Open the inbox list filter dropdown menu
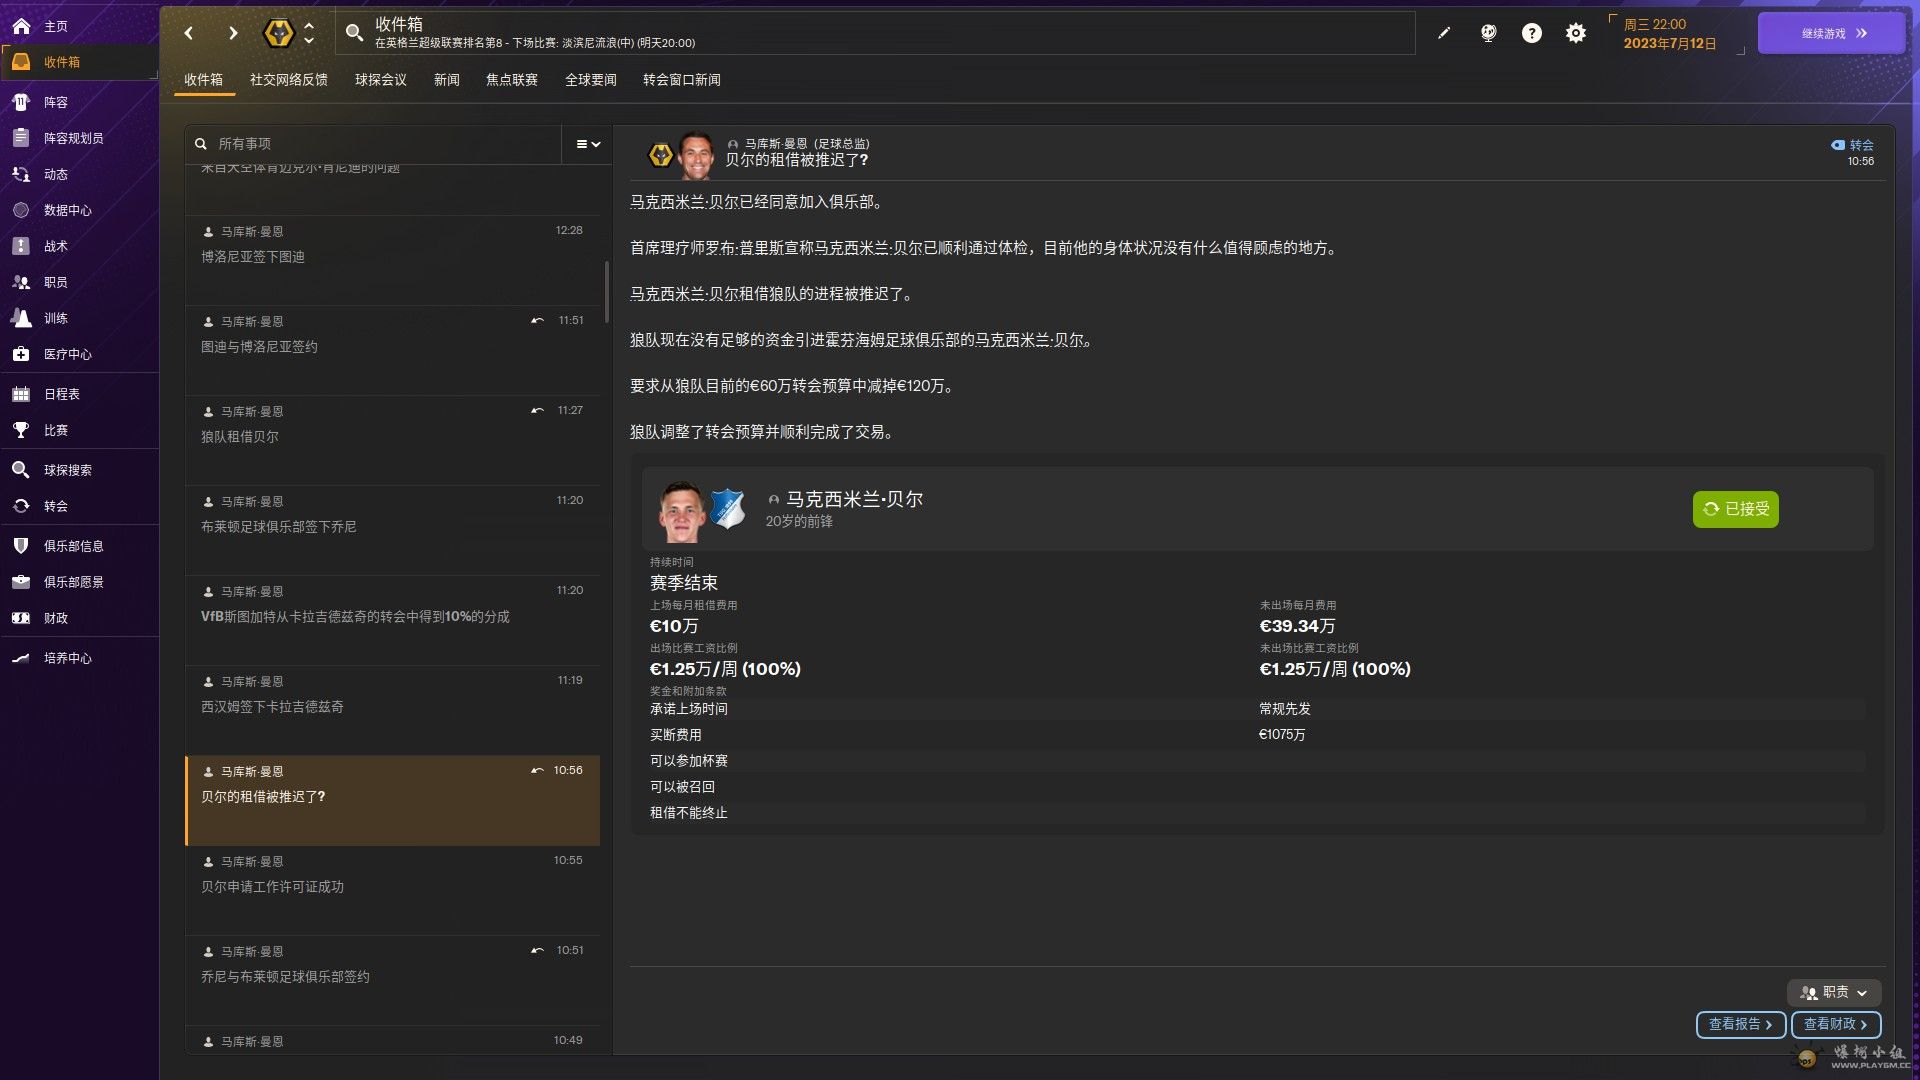Viewport: 1920px width, 1080px height. tap(588, 144)
